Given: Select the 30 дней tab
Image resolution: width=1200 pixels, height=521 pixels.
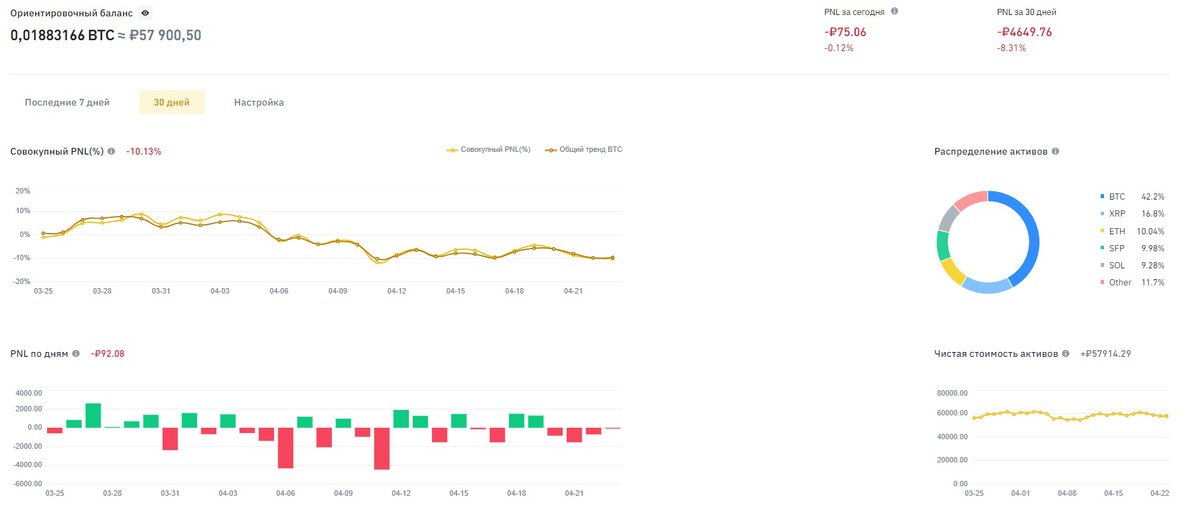Looking at the screenshot, I should pos(172,102).
